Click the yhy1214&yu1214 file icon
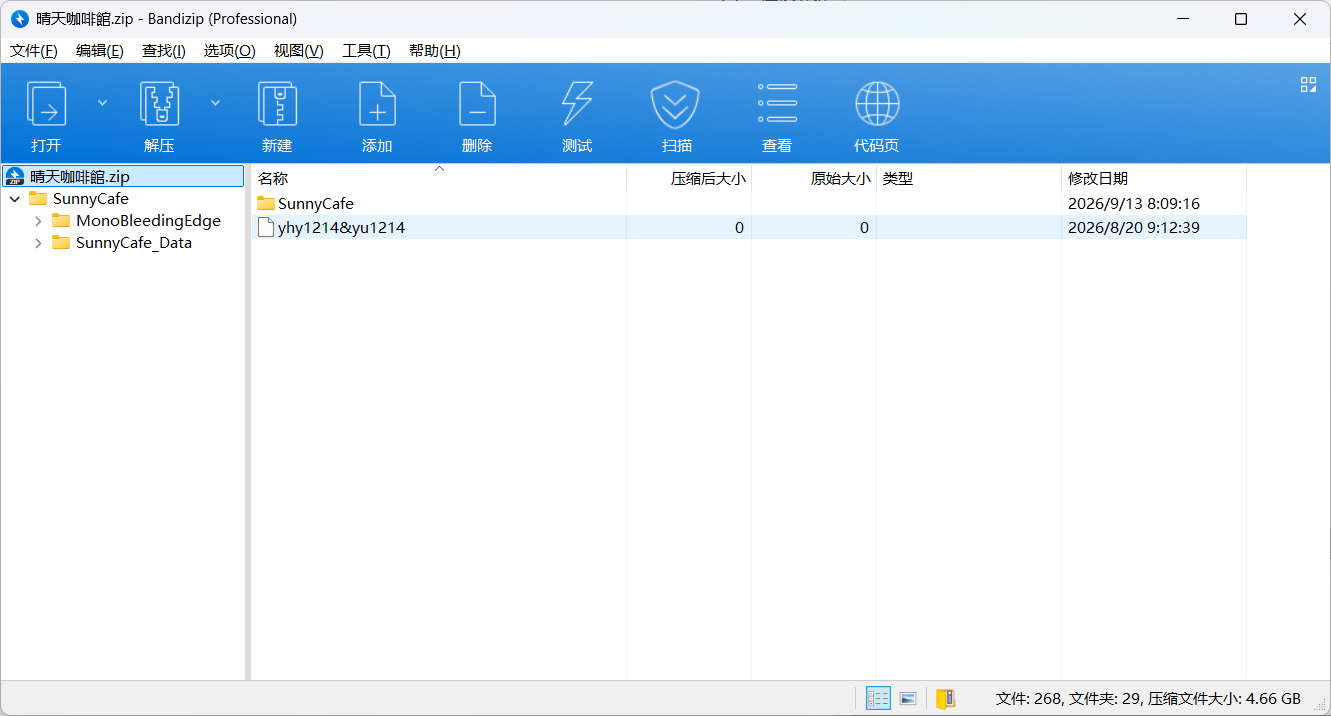This screenshot has width=1331, height=716. pos(266,227)
